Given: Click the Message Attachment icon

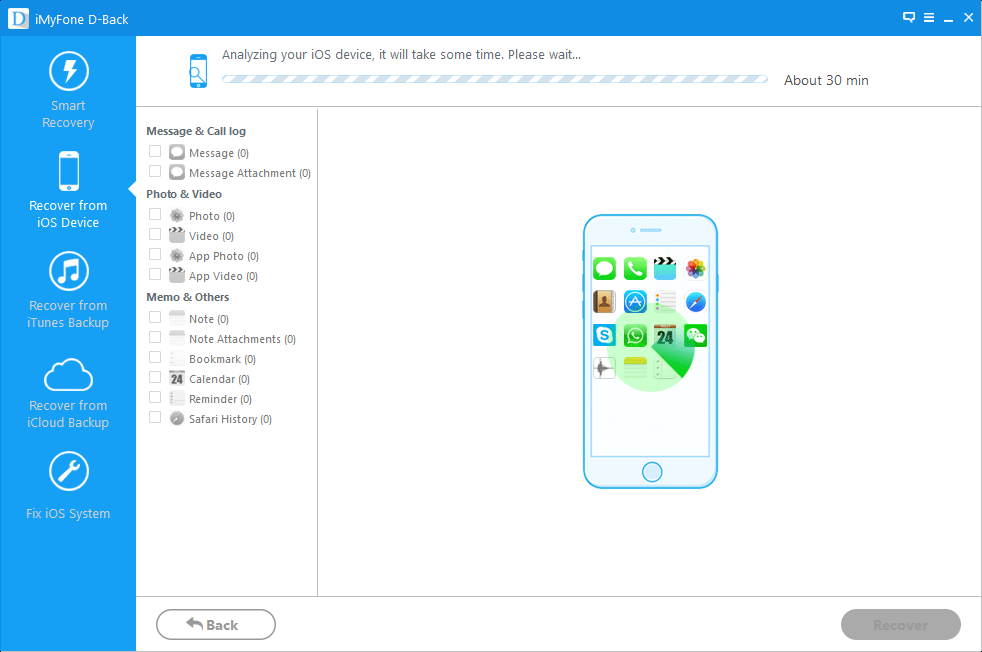Looking at the screenshot, I should click(177, 172).
